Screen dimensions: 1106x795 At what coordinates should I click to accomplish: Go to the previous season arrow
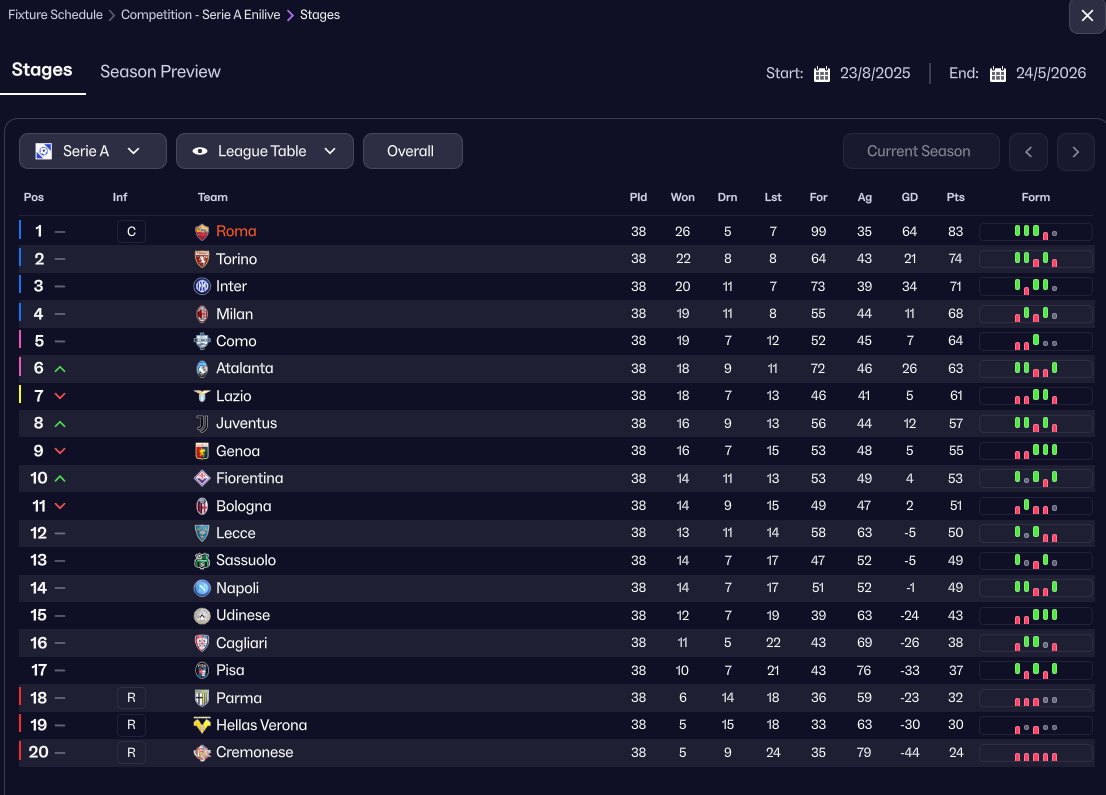tap(1028, 152)
